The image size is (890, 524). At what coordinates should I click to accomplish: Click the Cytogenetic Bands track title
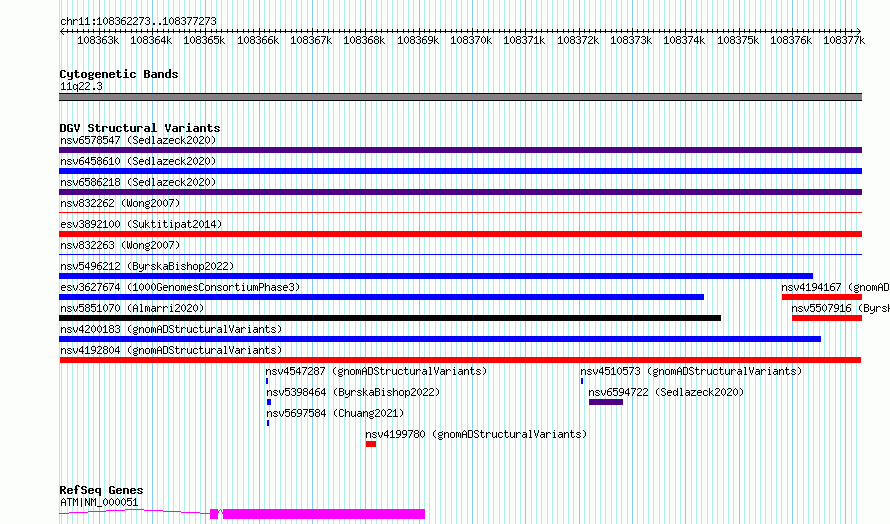coord(119,74)
